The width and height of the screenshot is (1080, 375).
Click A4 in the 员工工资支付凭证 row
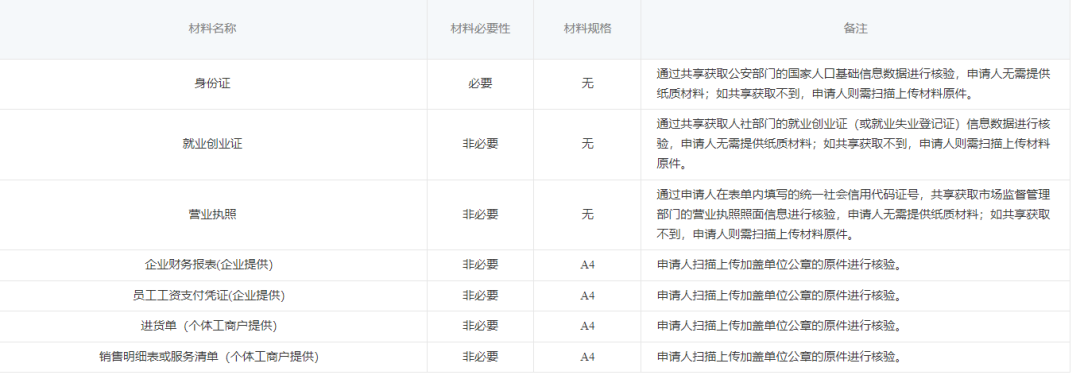588,296
